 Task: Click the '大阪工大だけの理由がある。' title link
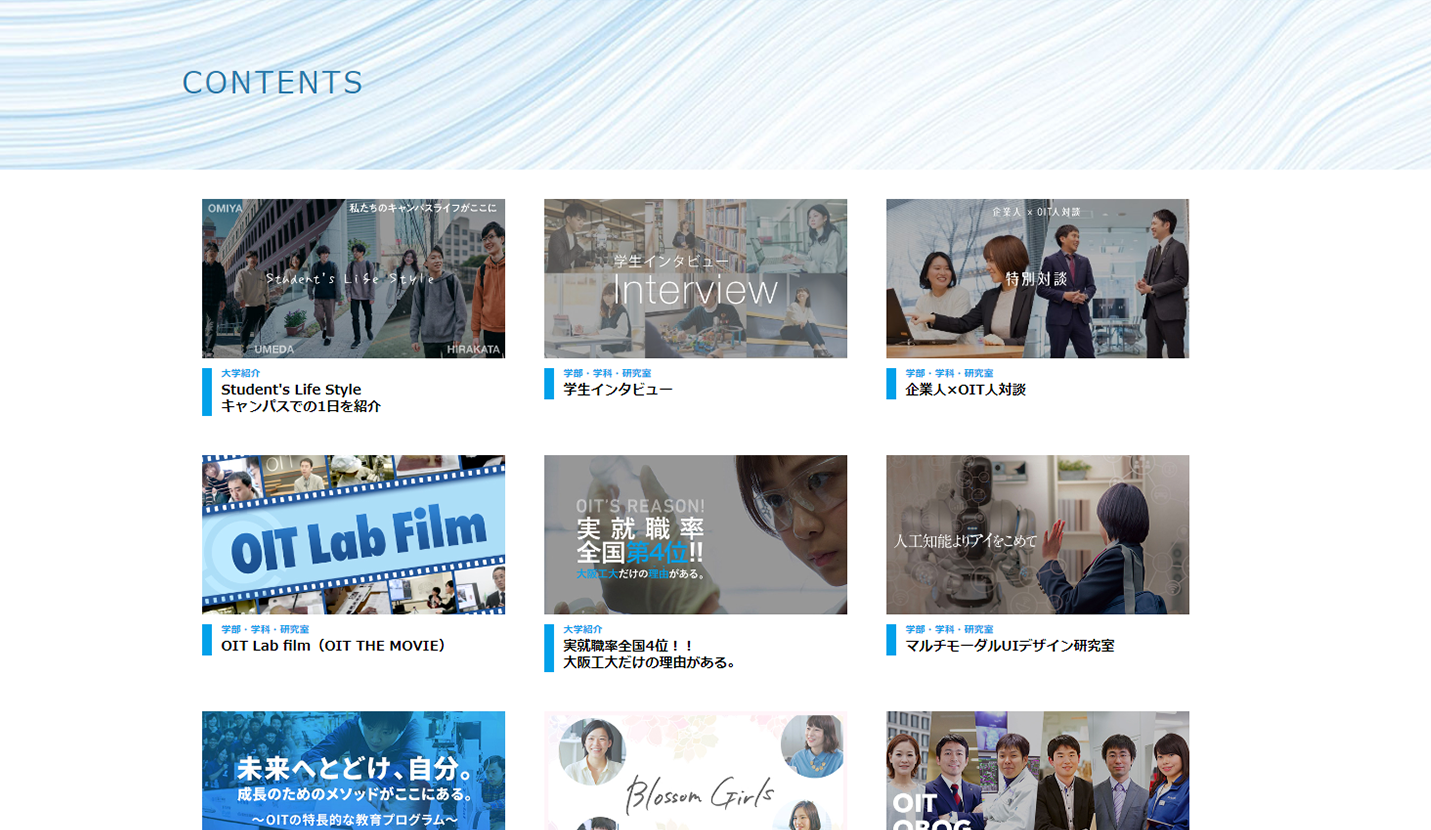[x=649, y=662]
